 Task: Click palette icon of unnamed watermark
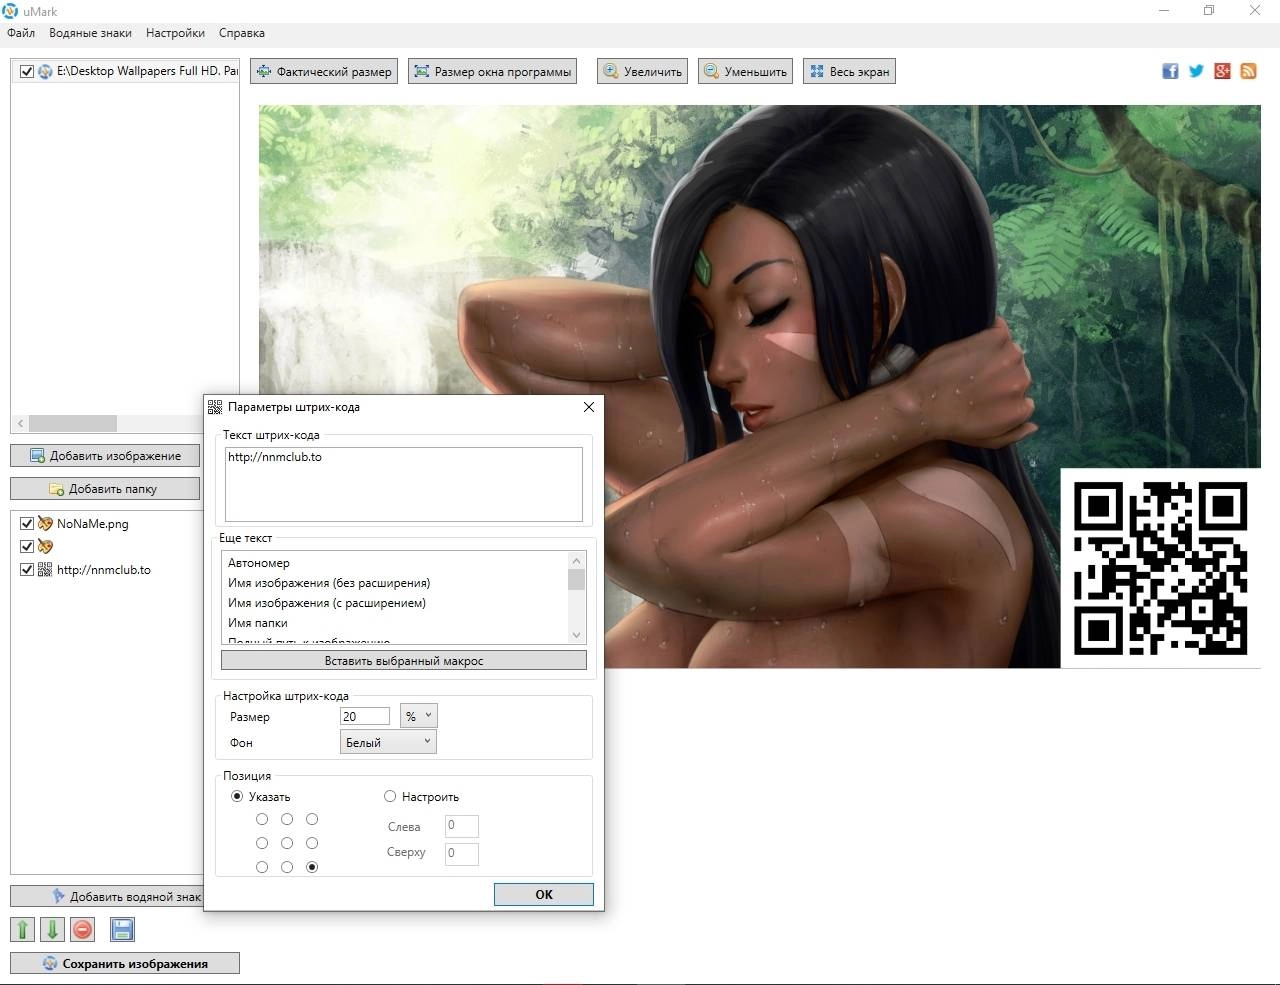coord(45,546)
